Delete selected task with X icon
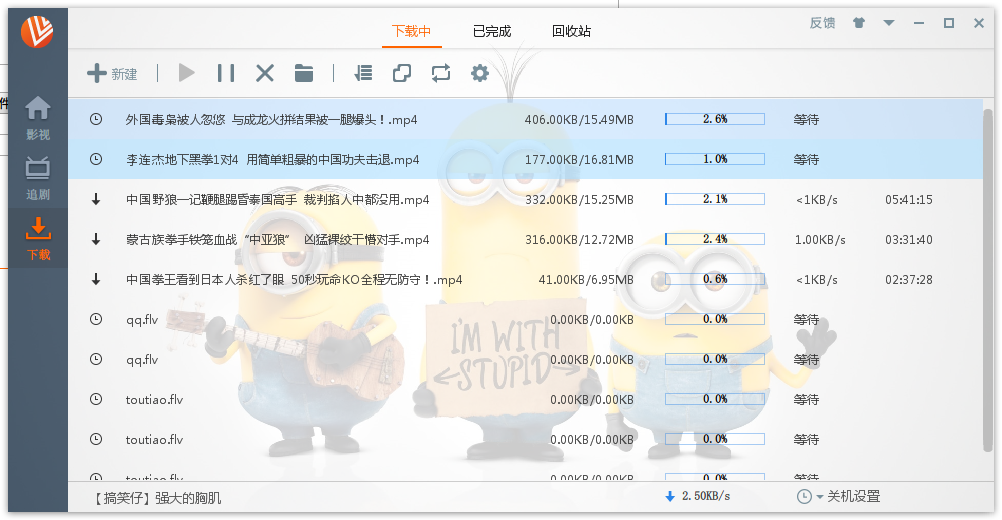This screenshot has height=520, width=1002. coord(265,73)
